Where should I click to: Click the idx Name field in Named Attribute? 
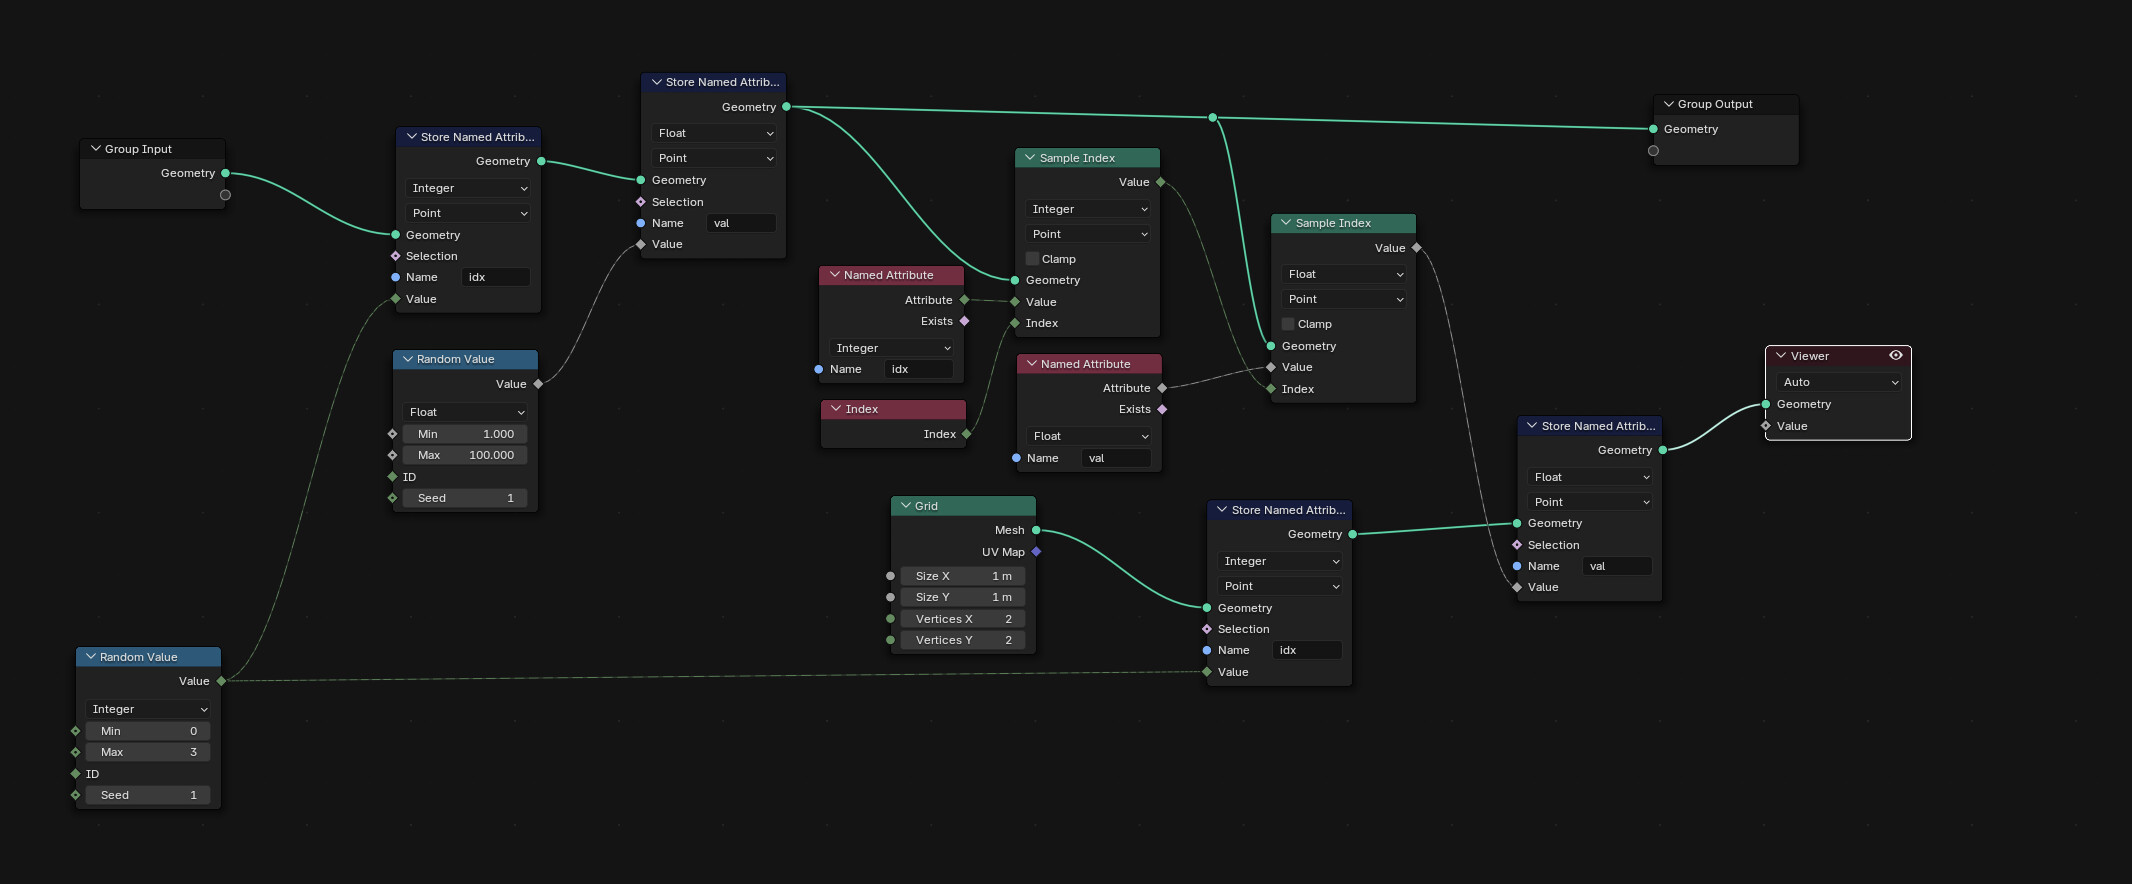(919, 369)
